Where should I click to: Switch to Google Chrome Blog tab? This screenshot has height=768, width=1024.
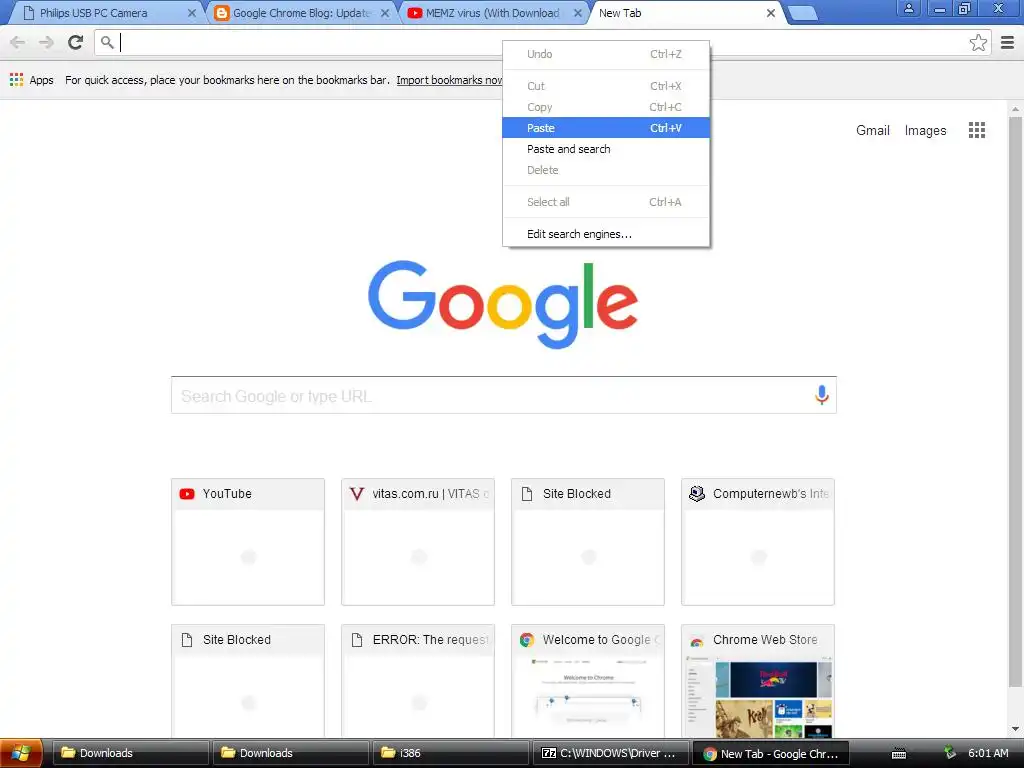[300, 13]
